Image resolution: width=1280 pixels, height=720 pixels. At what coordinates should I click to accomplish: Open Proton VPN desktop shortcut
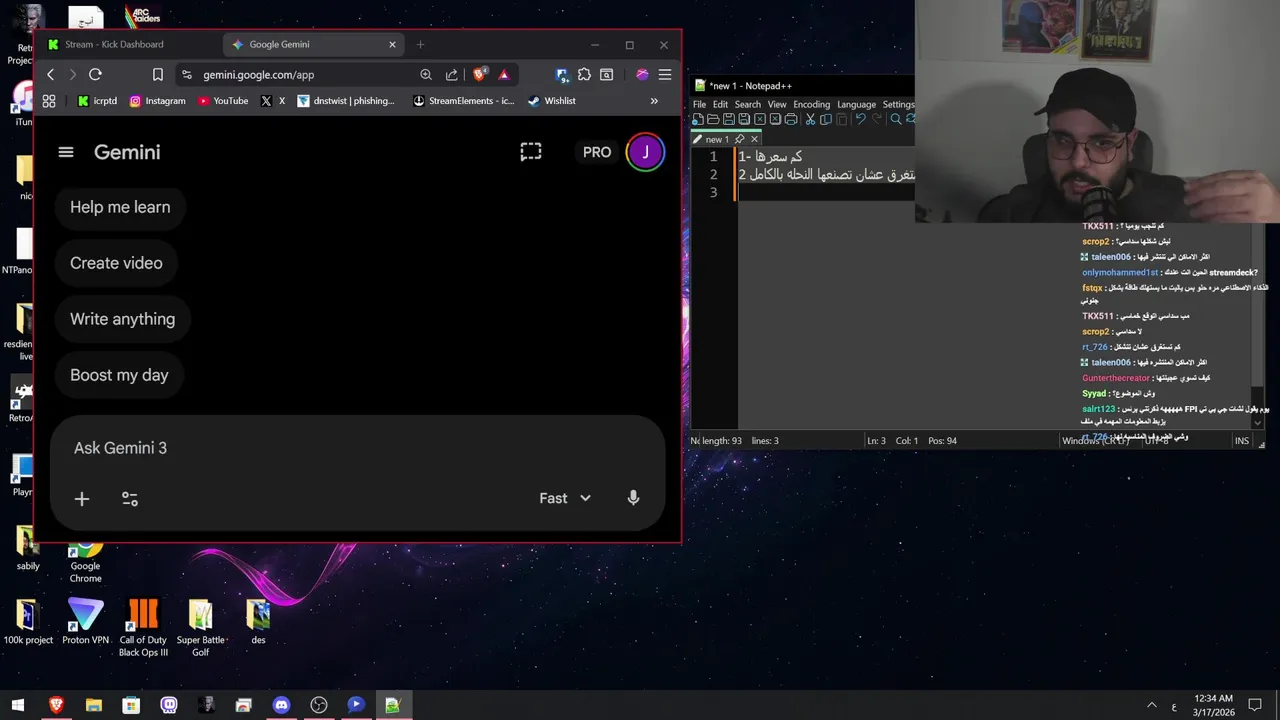[x=85, y=622]
